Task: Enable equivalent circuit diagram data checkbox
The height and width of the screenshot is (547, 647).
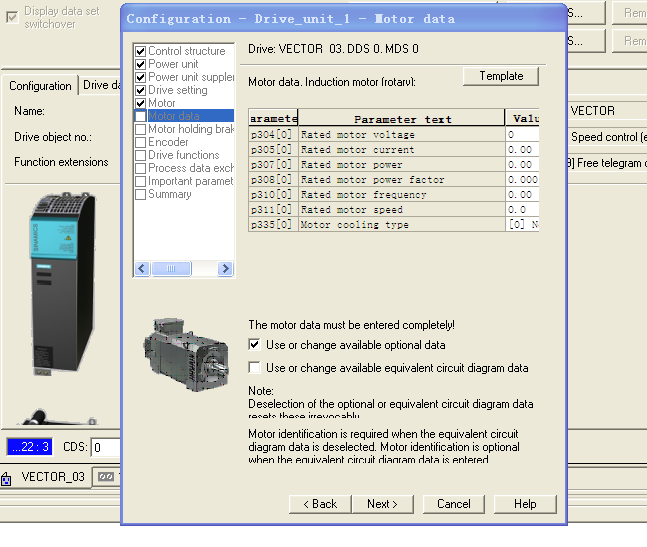Action: (x=255, y=368)
